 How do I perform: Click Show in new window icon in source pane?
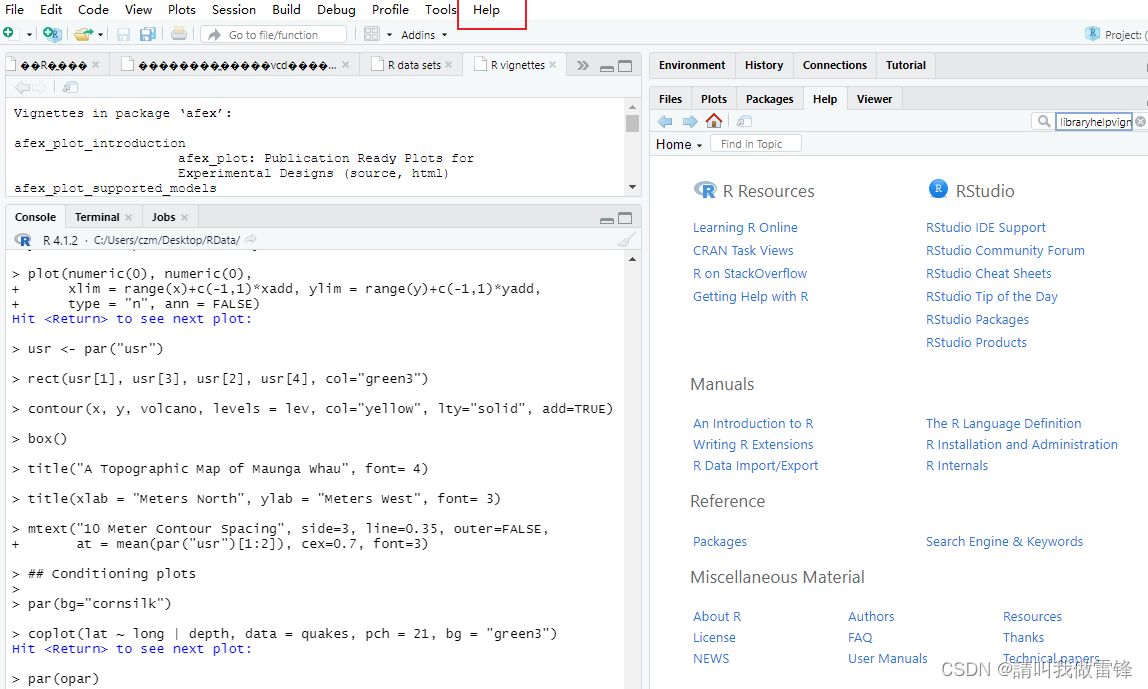[70, 87]
